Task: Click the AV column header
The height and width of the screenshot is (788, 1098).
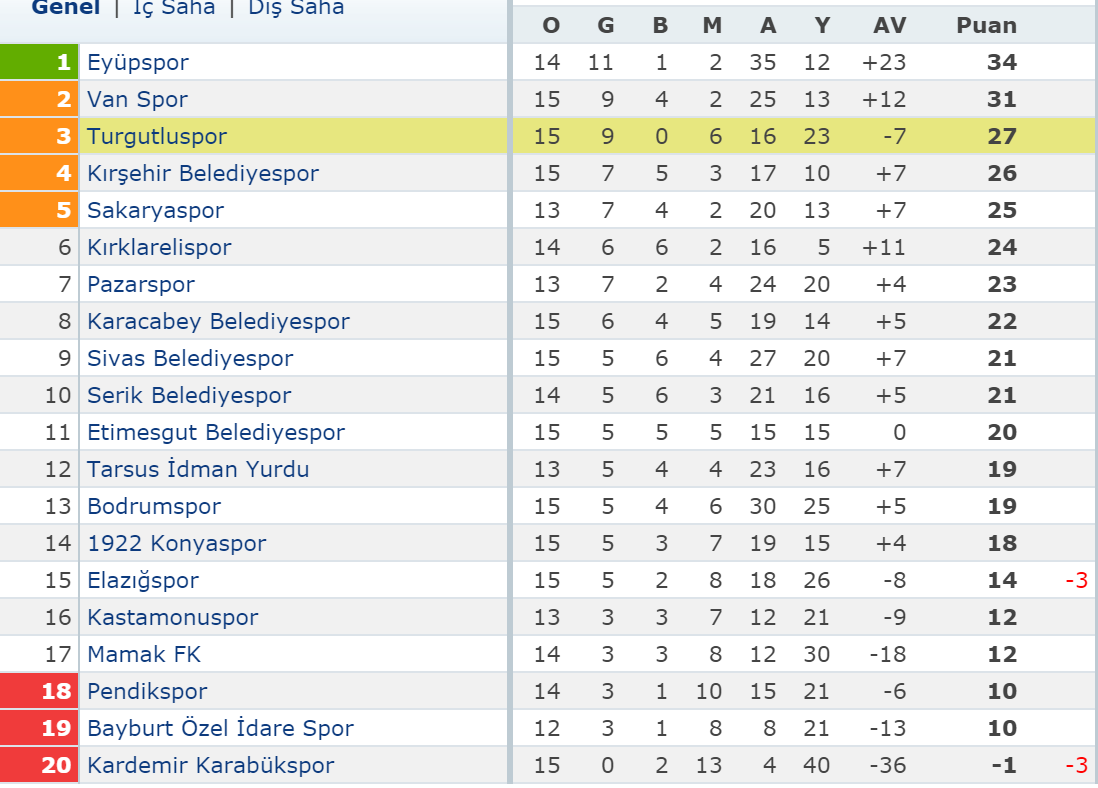Action: (889, 26)
